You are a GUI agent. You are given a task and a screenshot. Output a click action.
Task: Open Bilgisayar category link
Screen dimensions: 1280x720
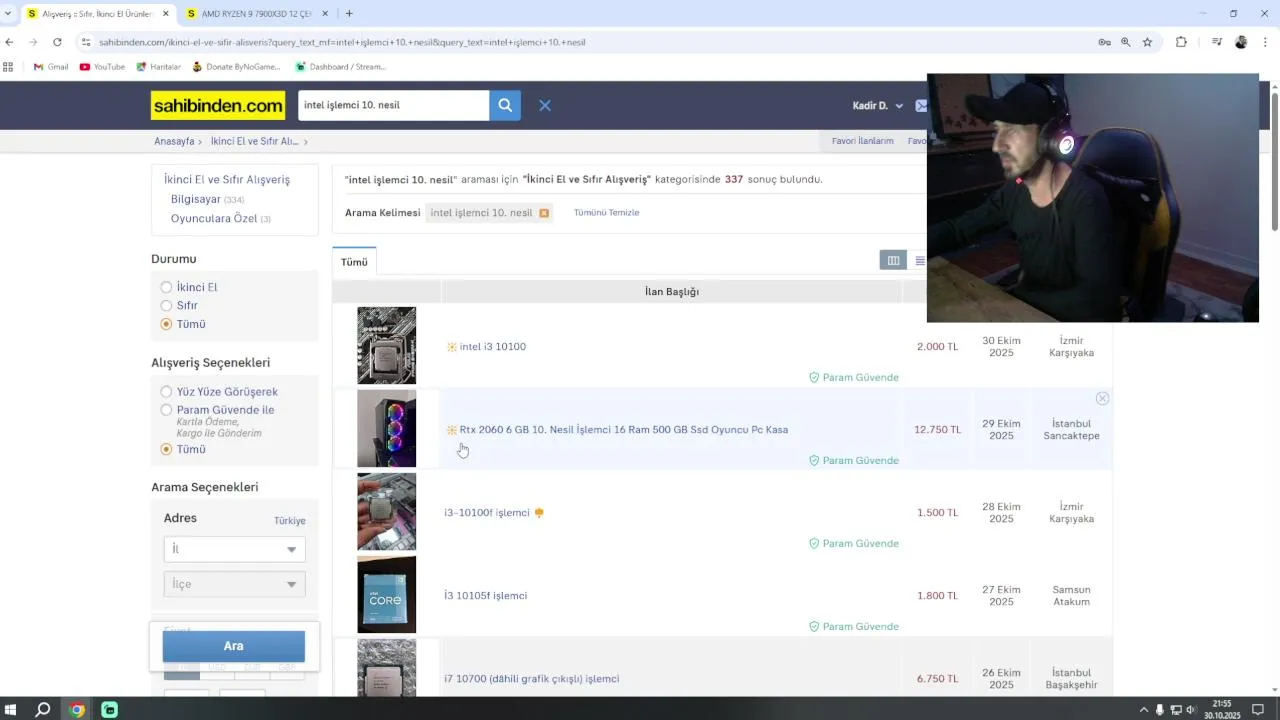pyautogui.click(x=195, y=199)
